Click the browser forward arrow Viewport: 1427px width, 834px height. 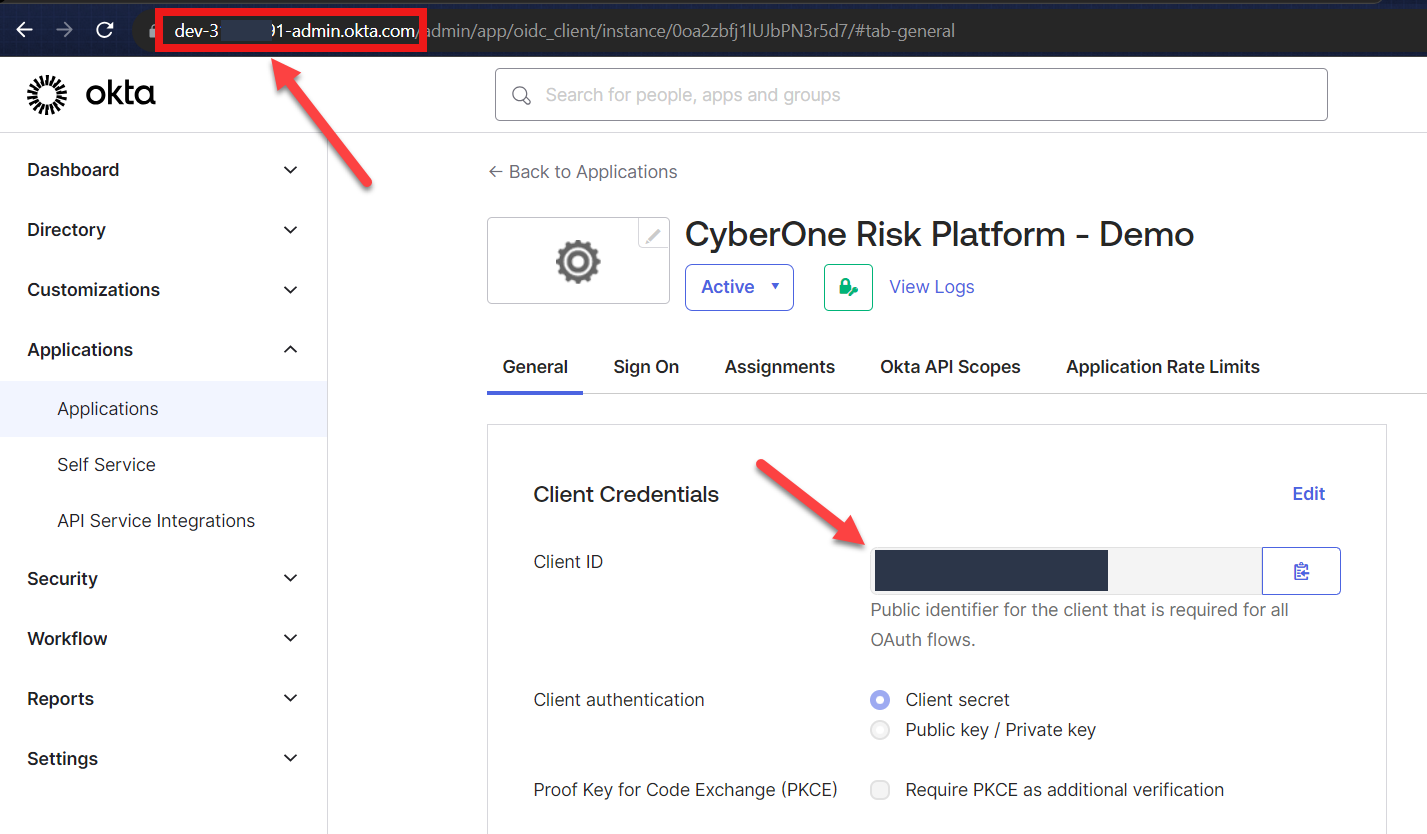64,30
